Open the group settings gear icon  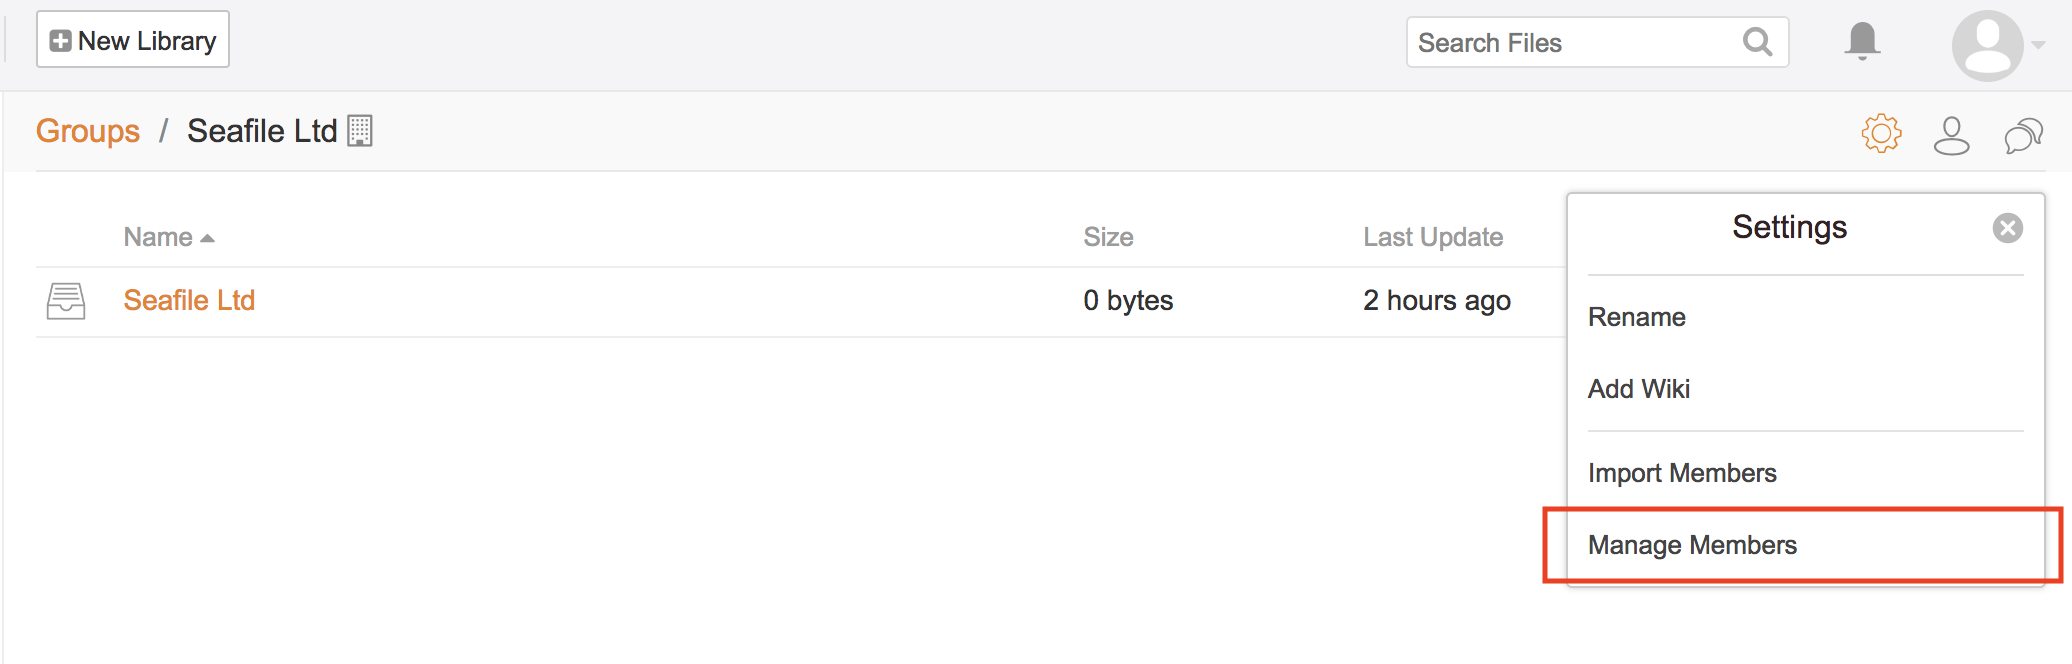pyautogui.click(x=1881, y=133)
